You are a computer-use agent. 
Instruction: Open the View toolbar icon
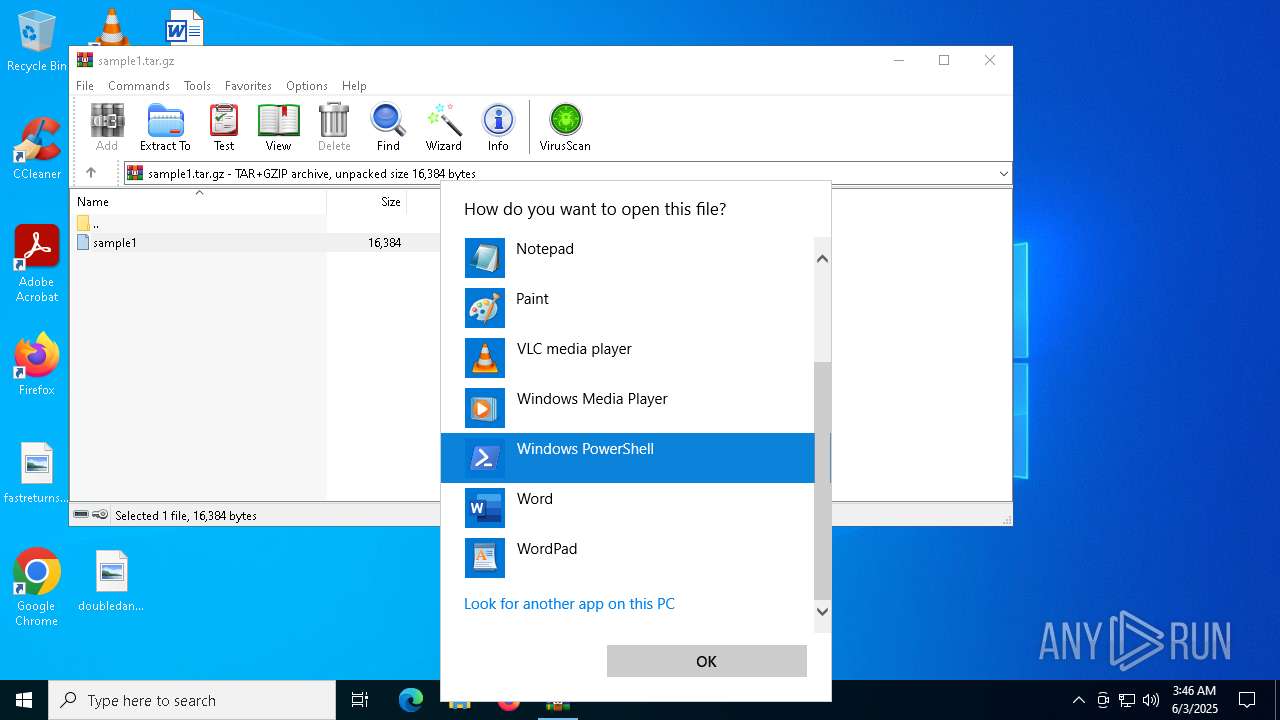278,127
